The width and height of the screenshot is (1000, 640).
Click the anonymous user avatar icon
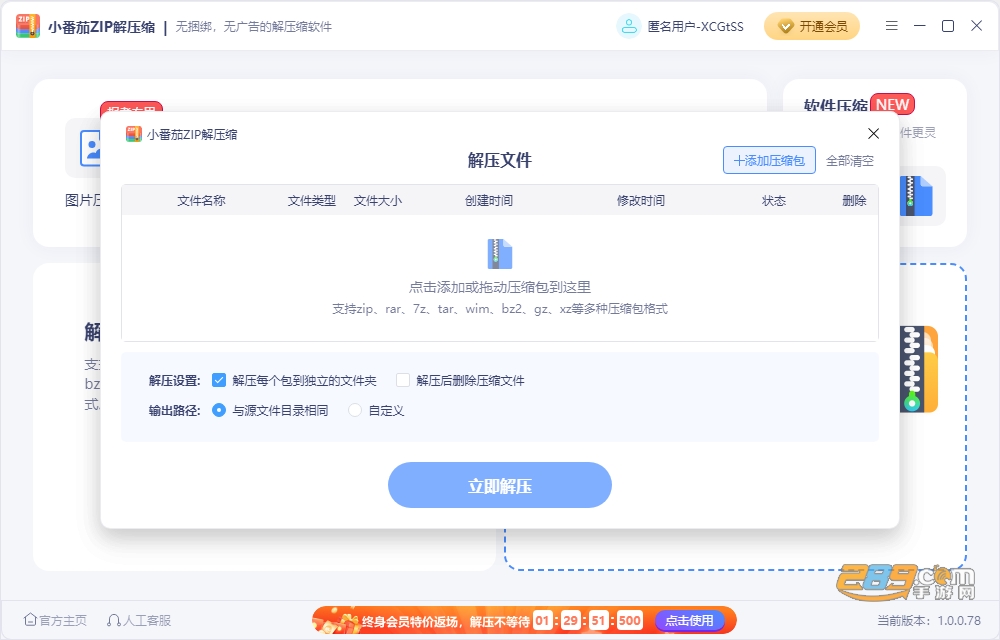(x=629, y=26)
